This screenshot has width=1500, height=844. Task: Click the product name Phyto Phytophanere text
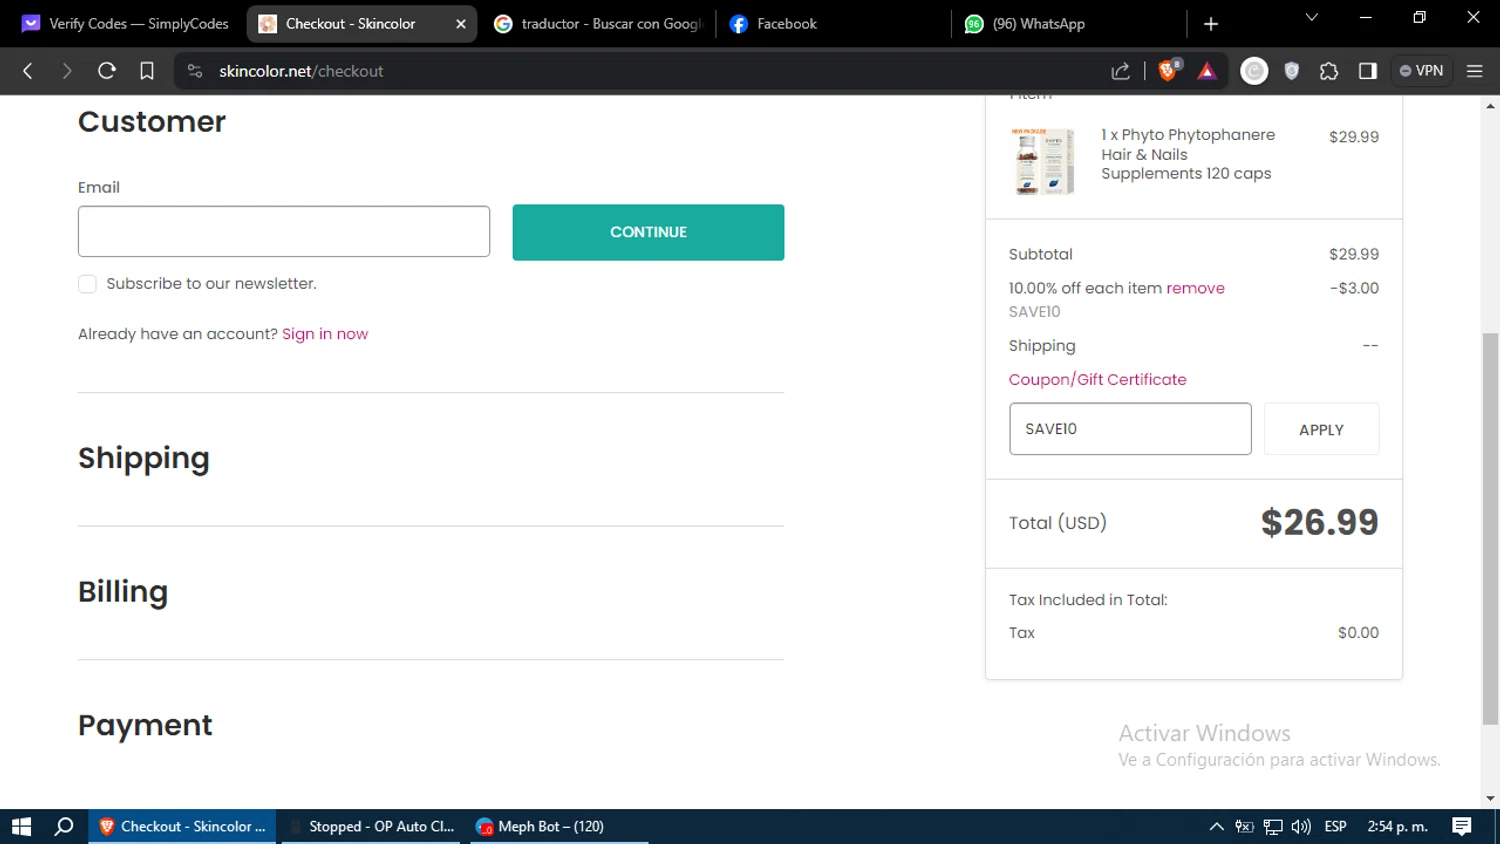(1188, 154)
